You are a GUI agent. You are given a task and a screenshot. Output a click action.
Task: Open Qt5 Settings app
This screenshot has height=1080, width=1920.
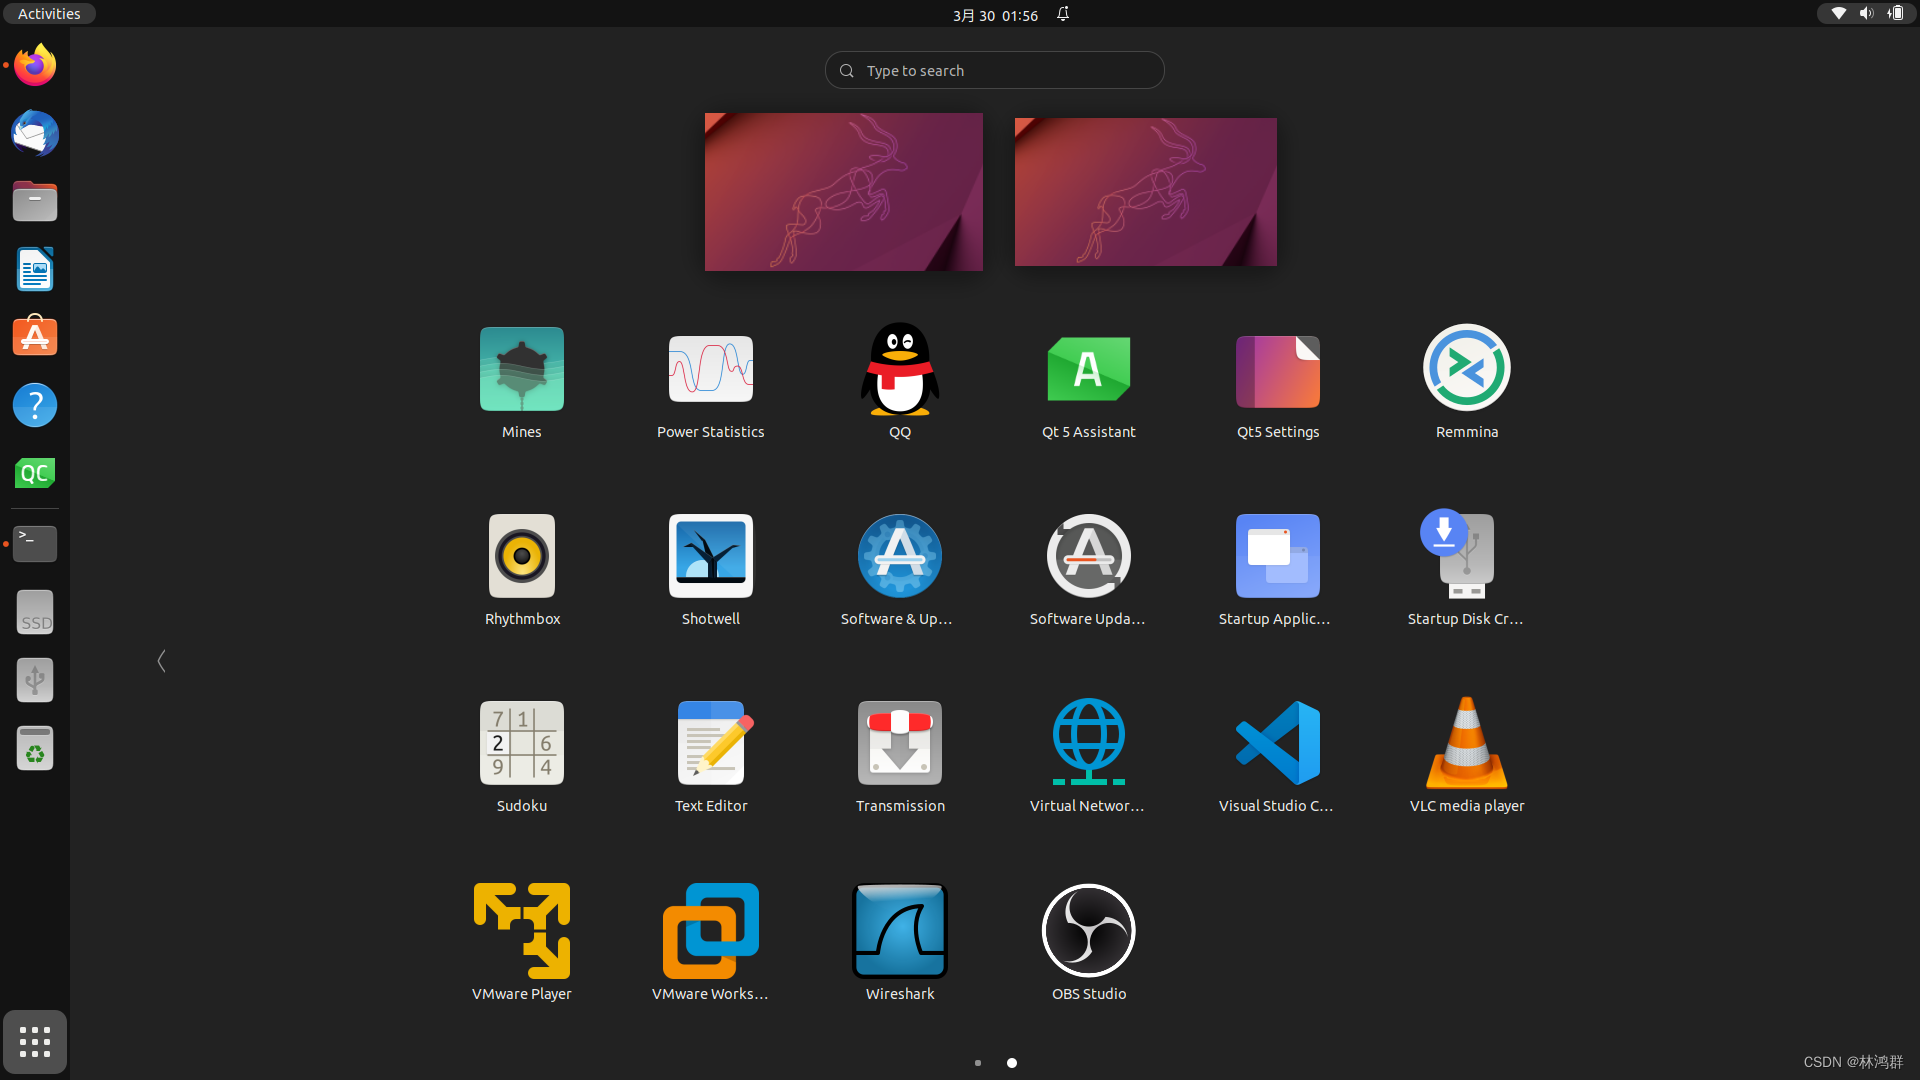pyautogui.click(x=1277, y=383)
